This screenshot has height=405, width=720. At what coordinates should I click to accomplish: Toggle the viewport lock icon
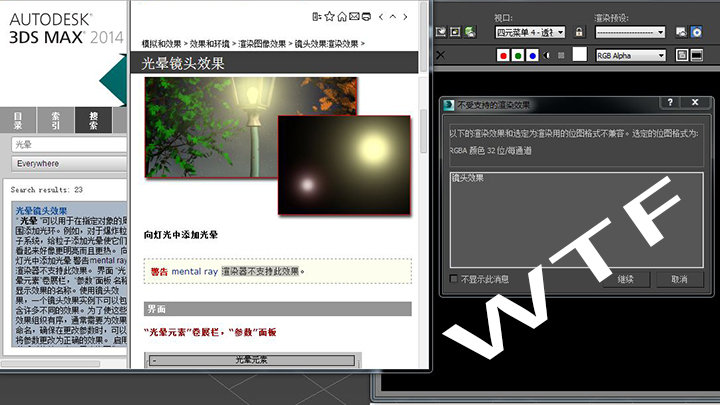tap(579, 32)
